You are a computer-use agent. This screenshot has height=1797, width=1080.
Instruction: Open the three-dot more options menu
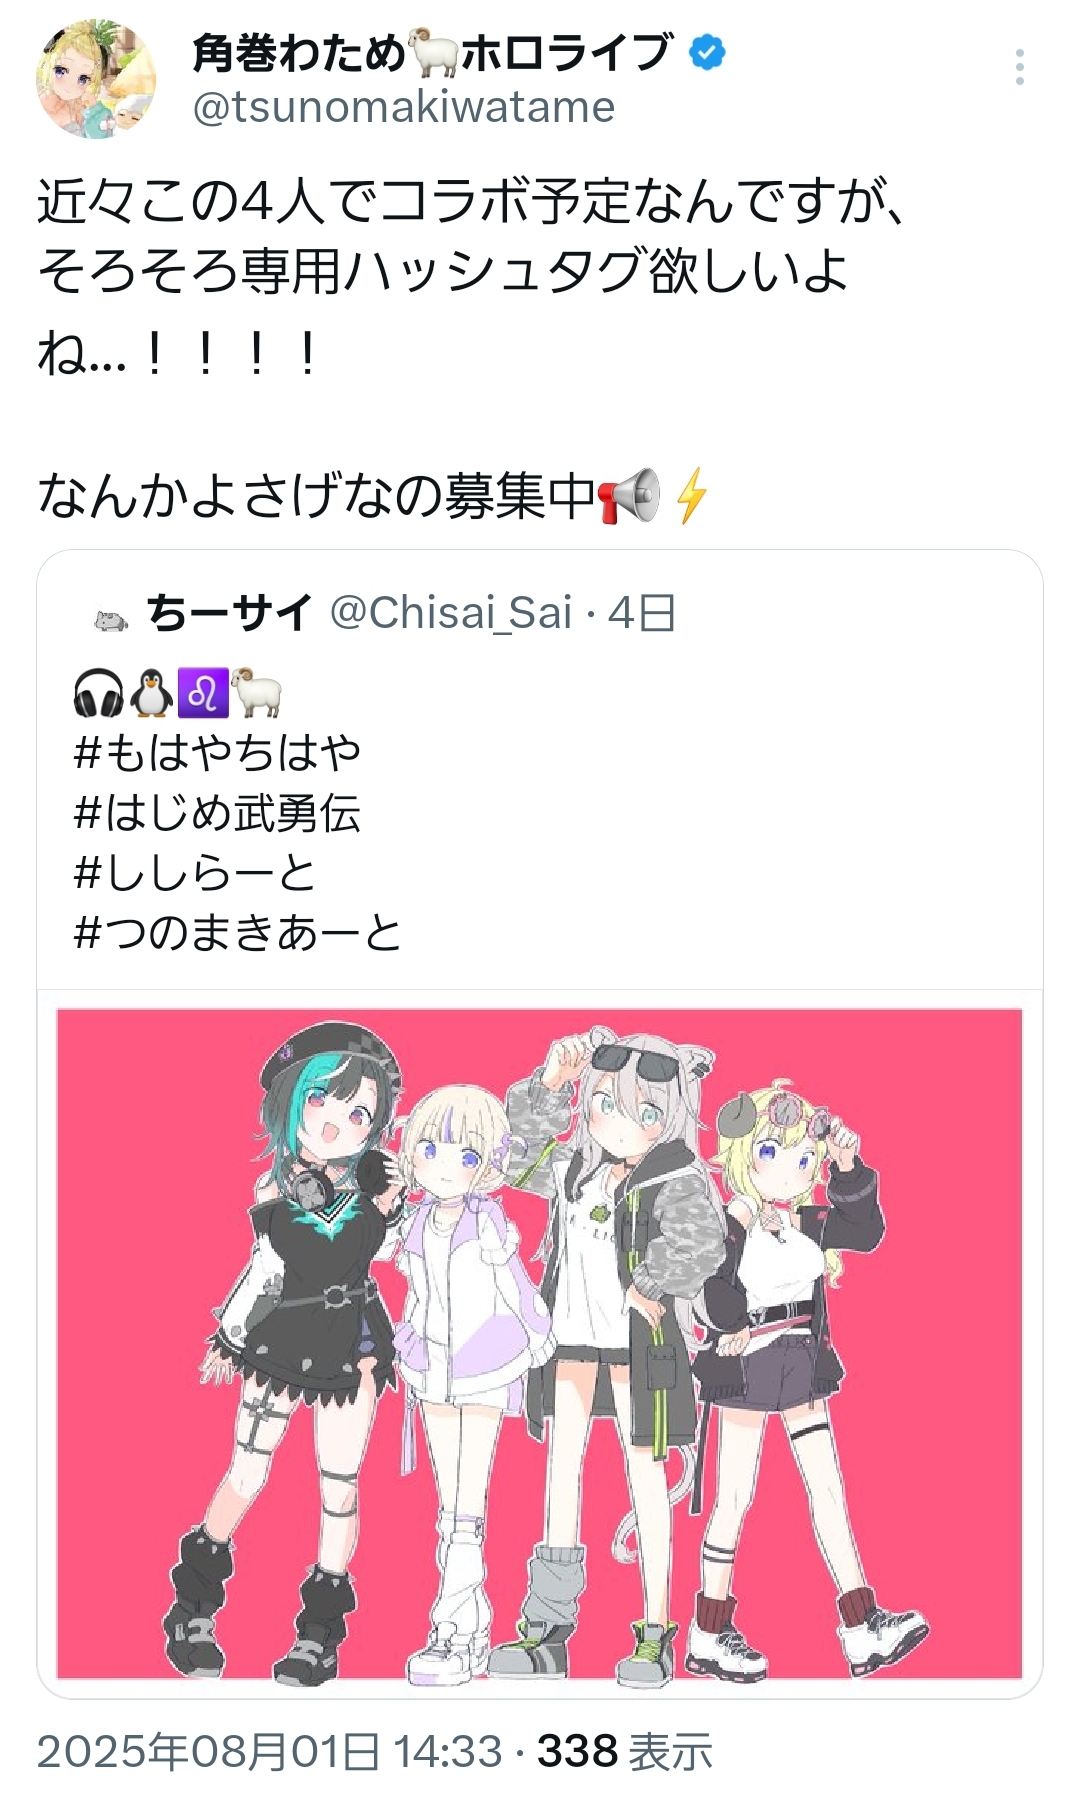click(x=1019, y=67)
